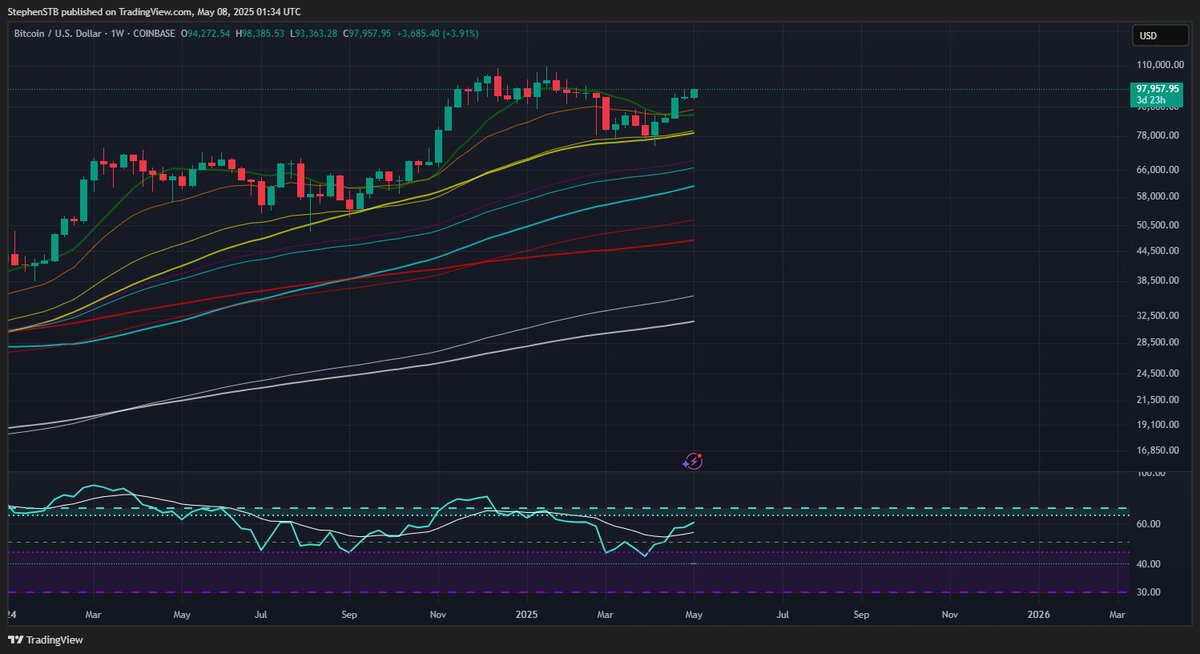Viewport: 1200px width, 654px height.
Task: Click the COINBASE exchange label
Action: (x=152, y=33)
